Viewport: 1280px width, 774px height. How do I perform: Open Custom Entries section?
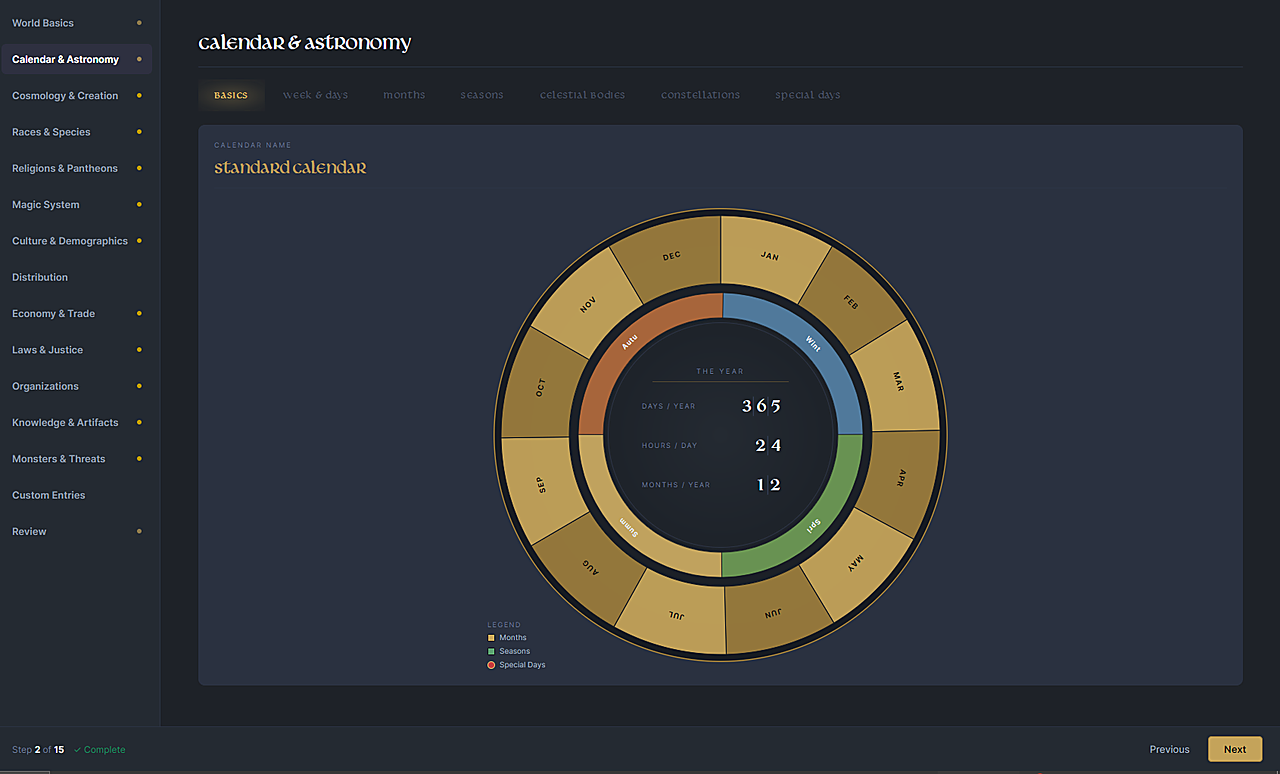point(76,495)
